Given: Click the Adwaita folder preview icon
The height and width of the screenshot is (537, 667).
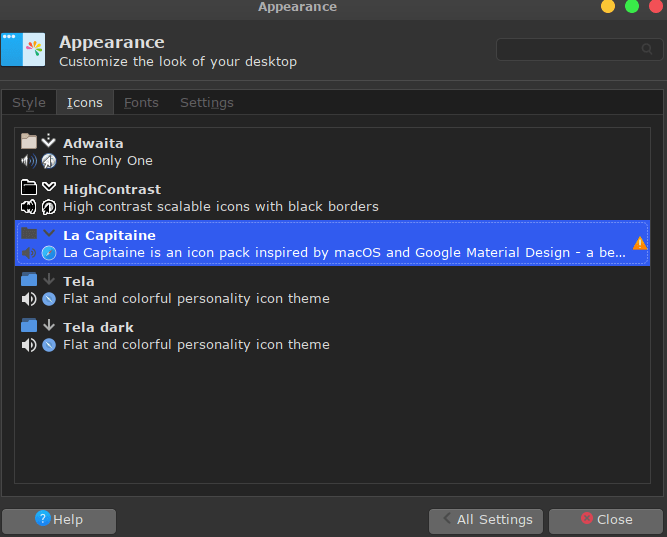Looking at the screenshot, I should tap(29, 141).
